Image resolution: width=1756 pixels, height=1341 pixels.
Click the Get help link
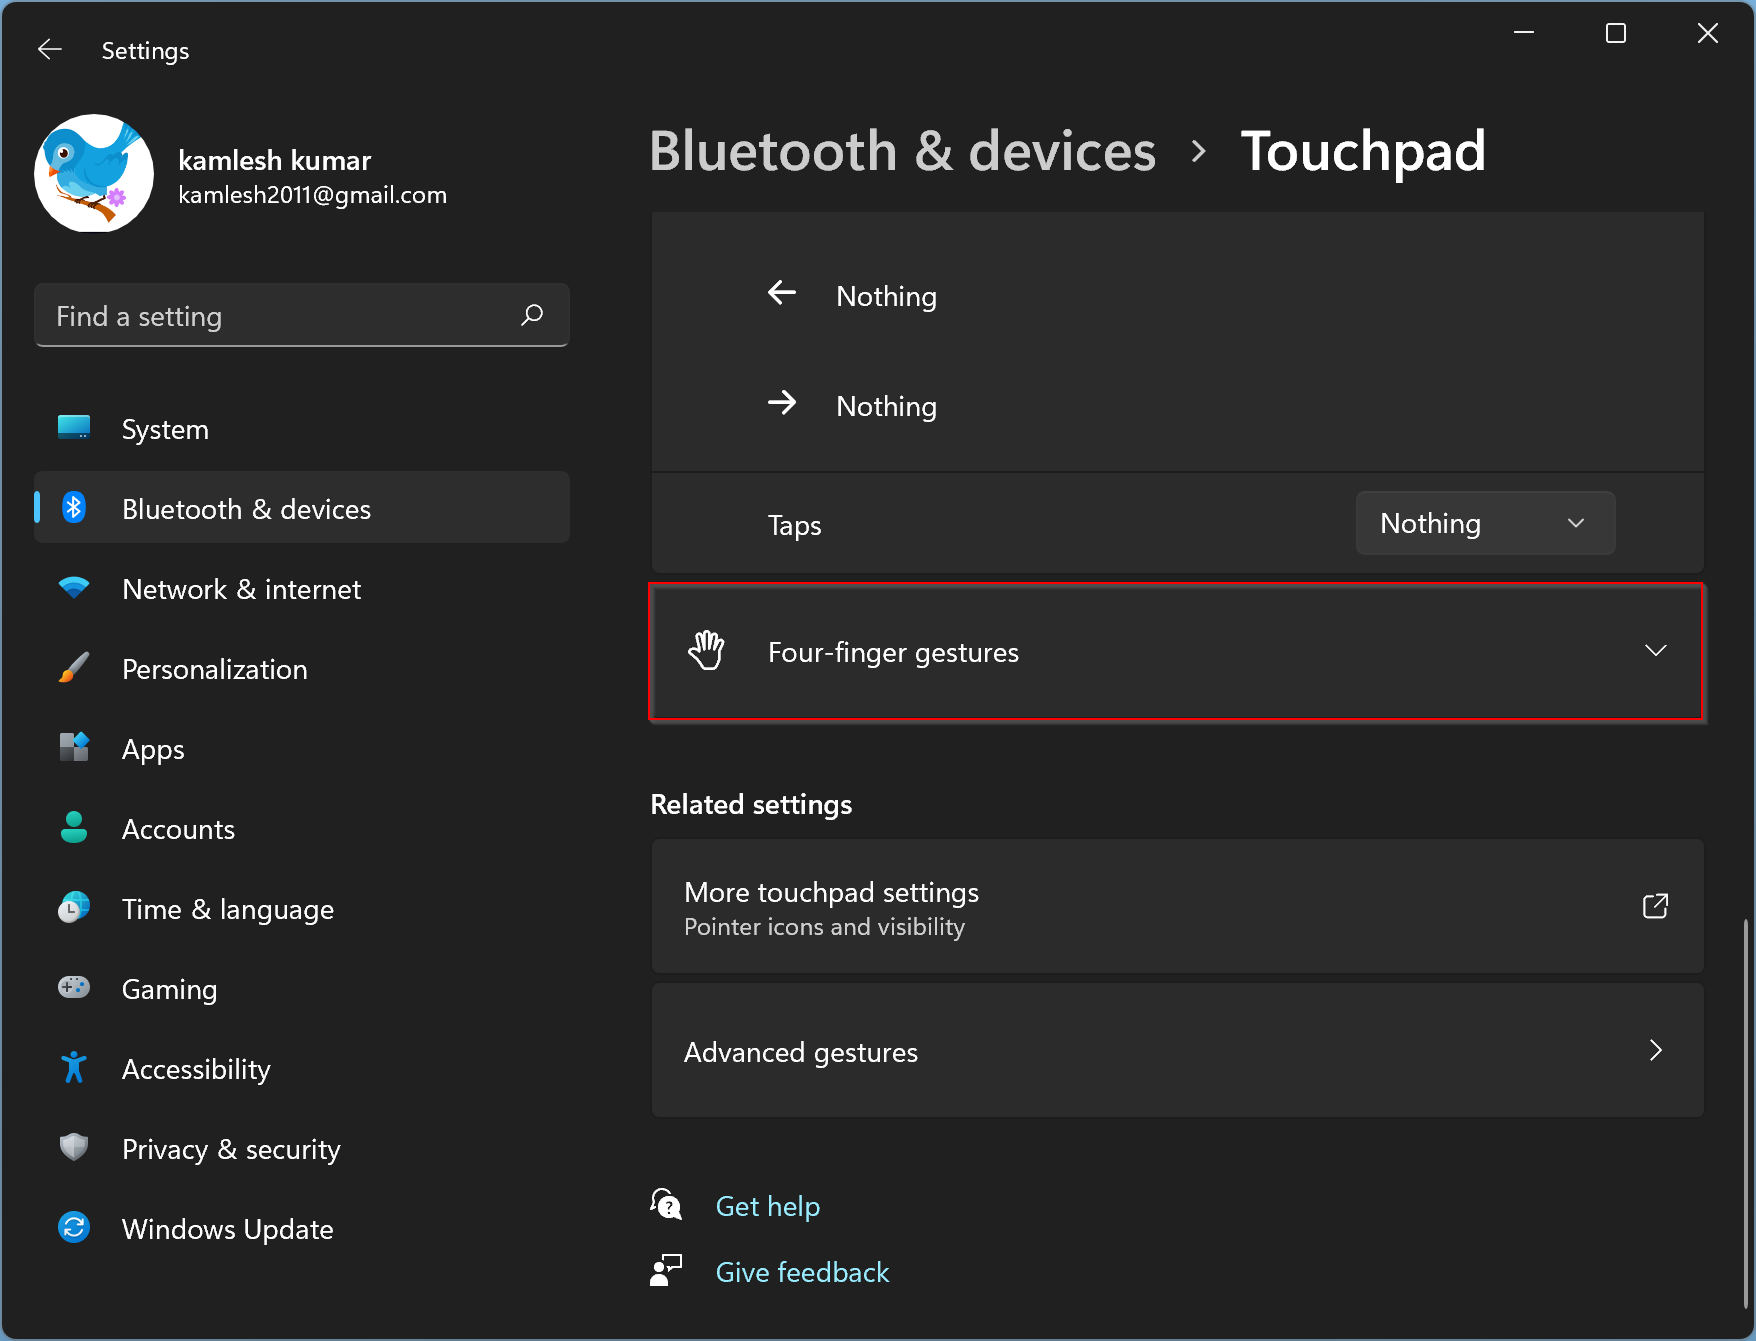(x=768, y=1206)
